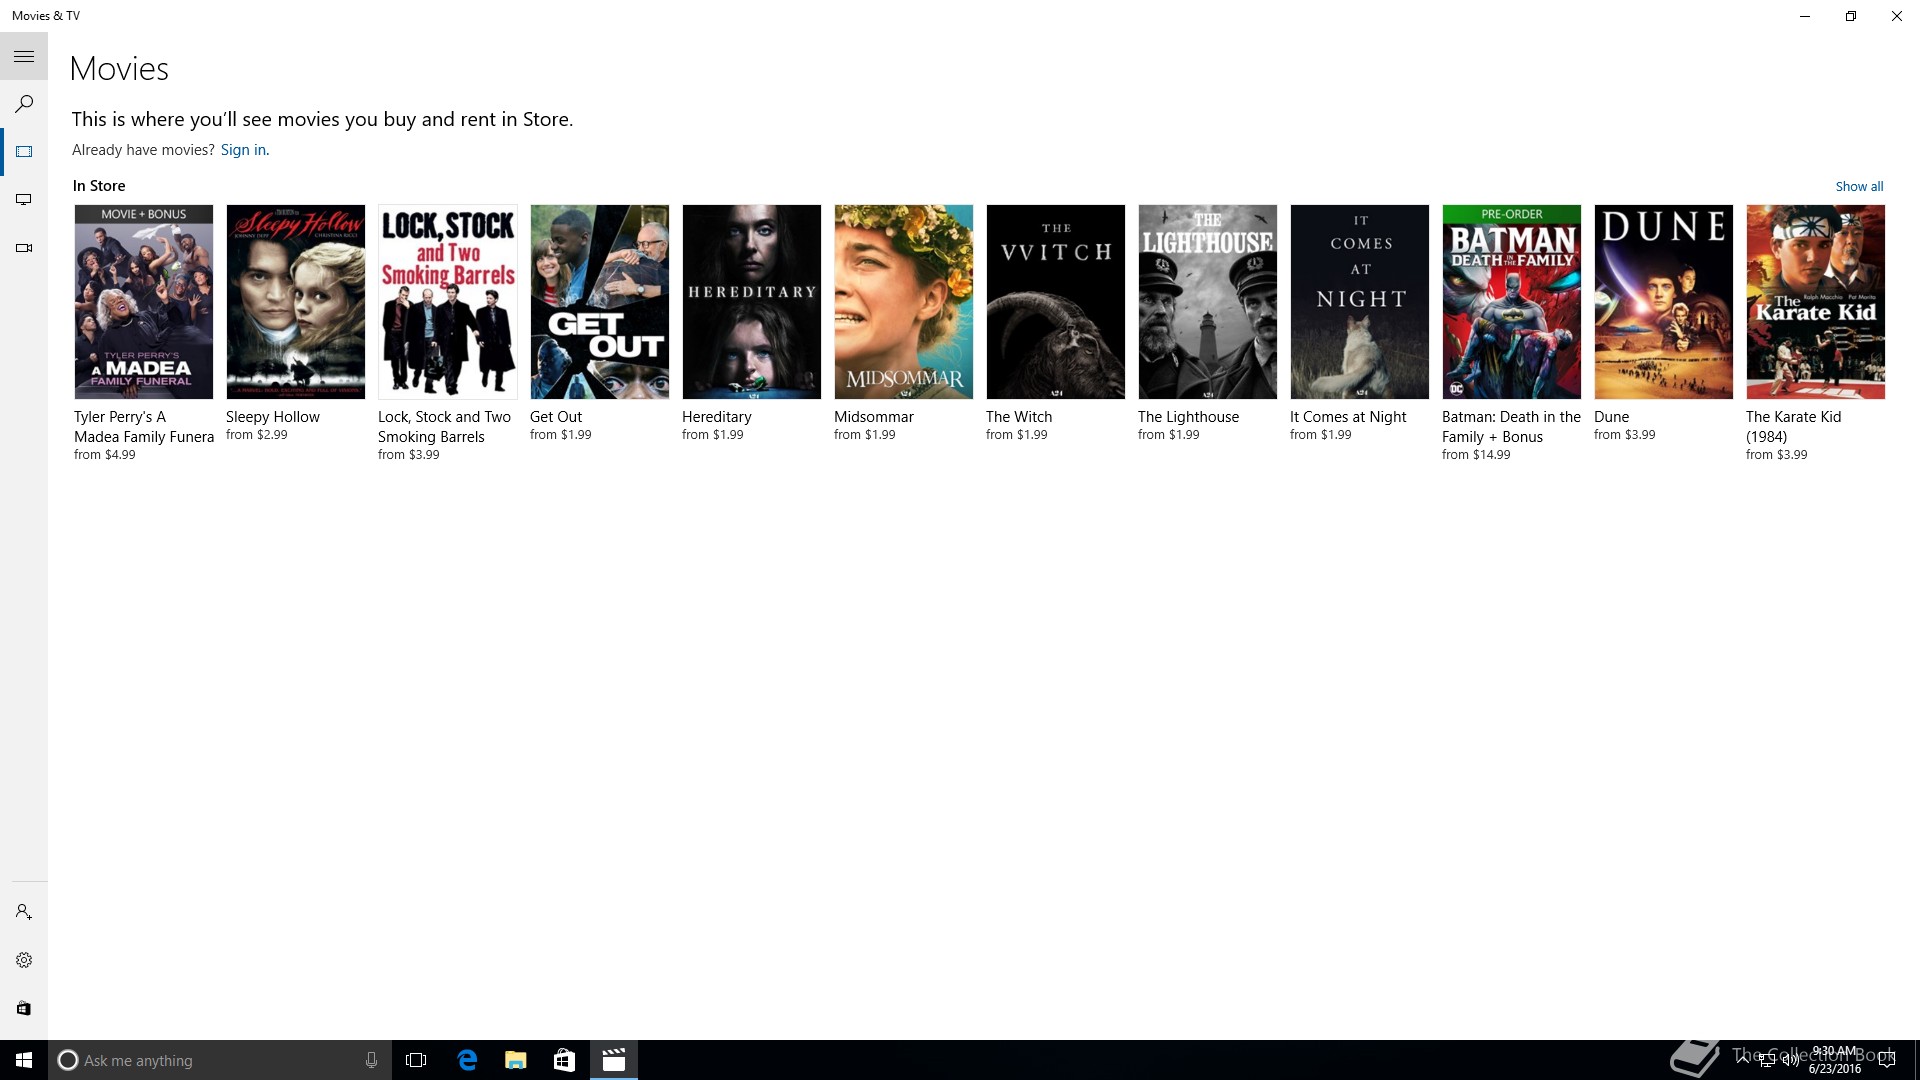Open the Store shopping bag icon in sidebar

tap(24, 1008)
